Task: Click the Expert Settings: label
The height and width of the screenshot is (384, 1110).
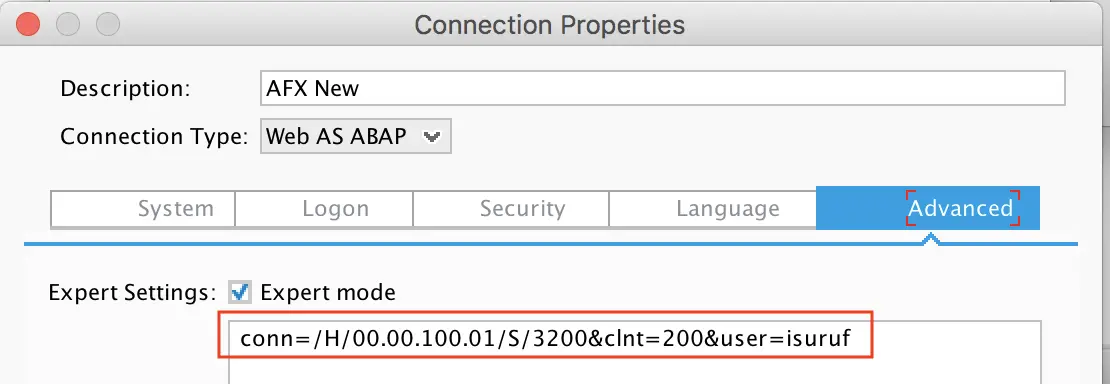Action: coord(132,292)
